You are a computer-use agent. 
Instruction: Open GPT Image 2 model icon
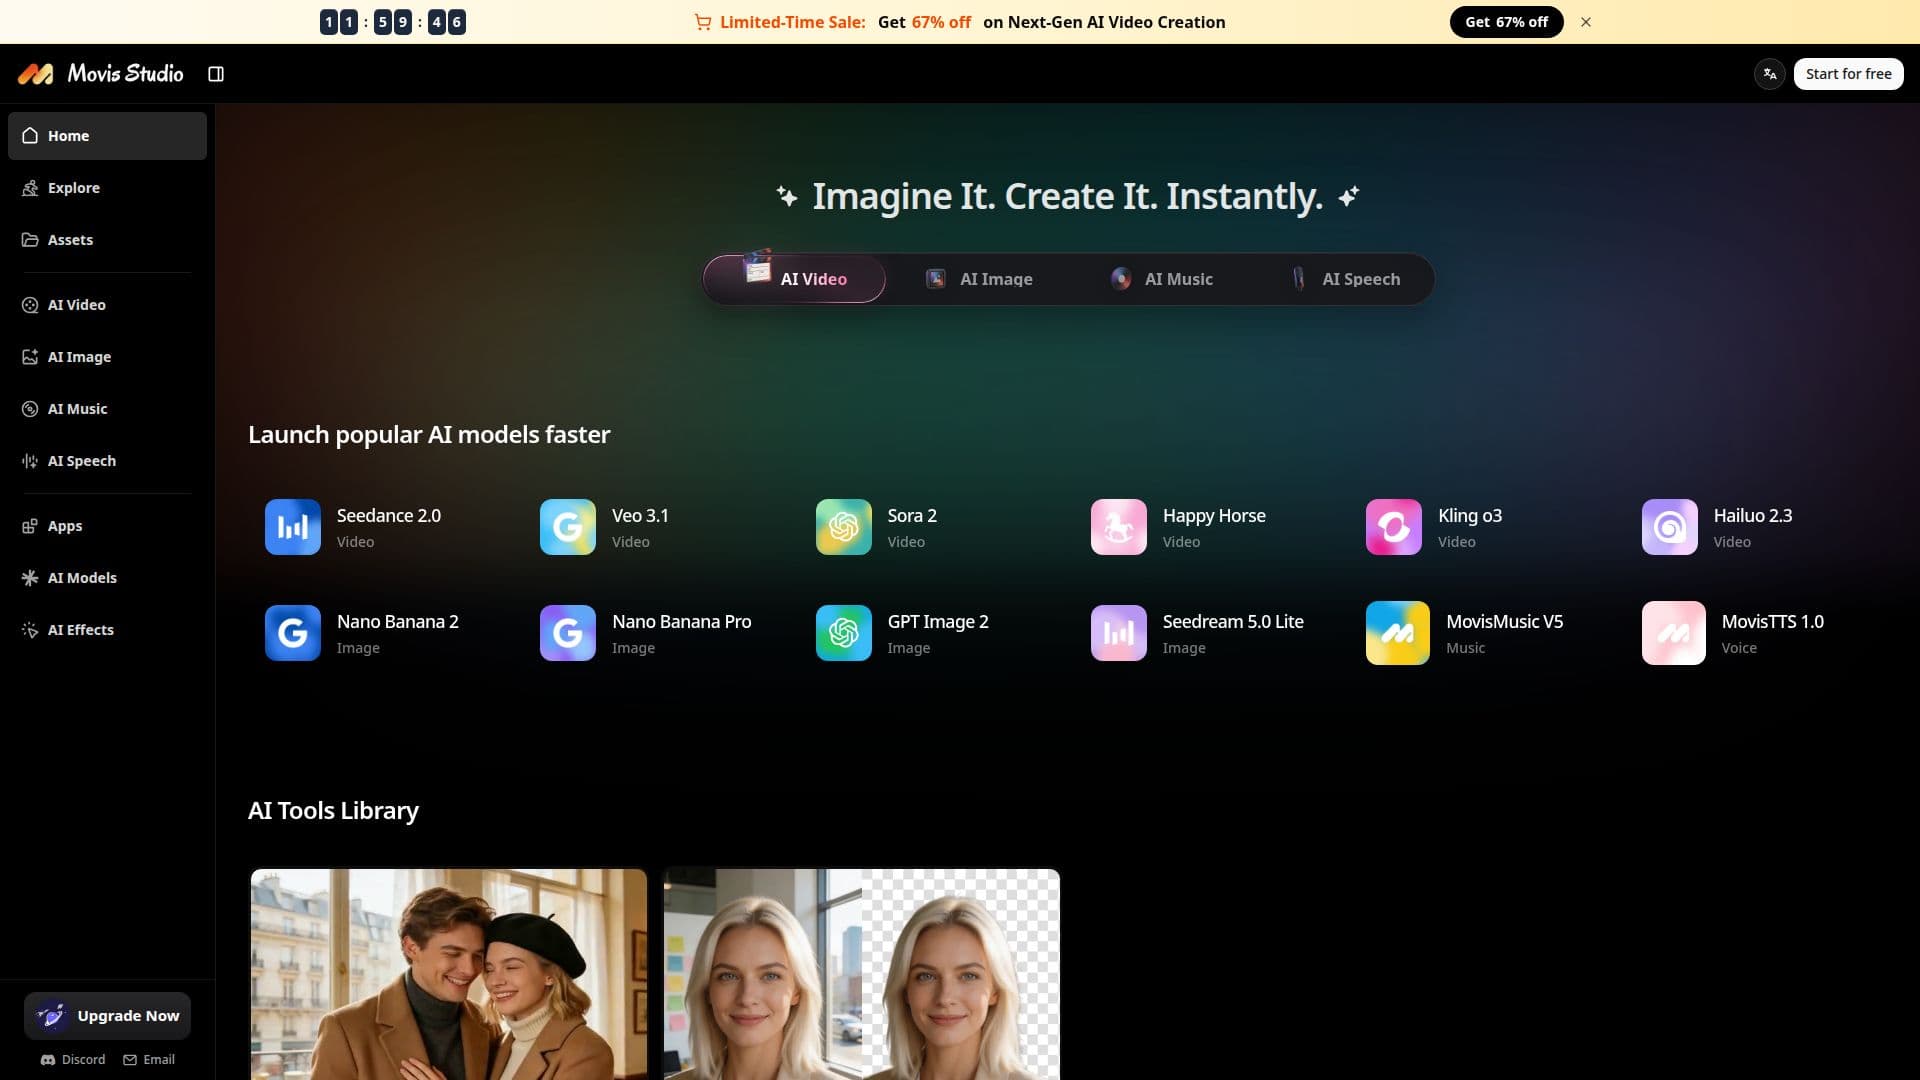(844, 633)
